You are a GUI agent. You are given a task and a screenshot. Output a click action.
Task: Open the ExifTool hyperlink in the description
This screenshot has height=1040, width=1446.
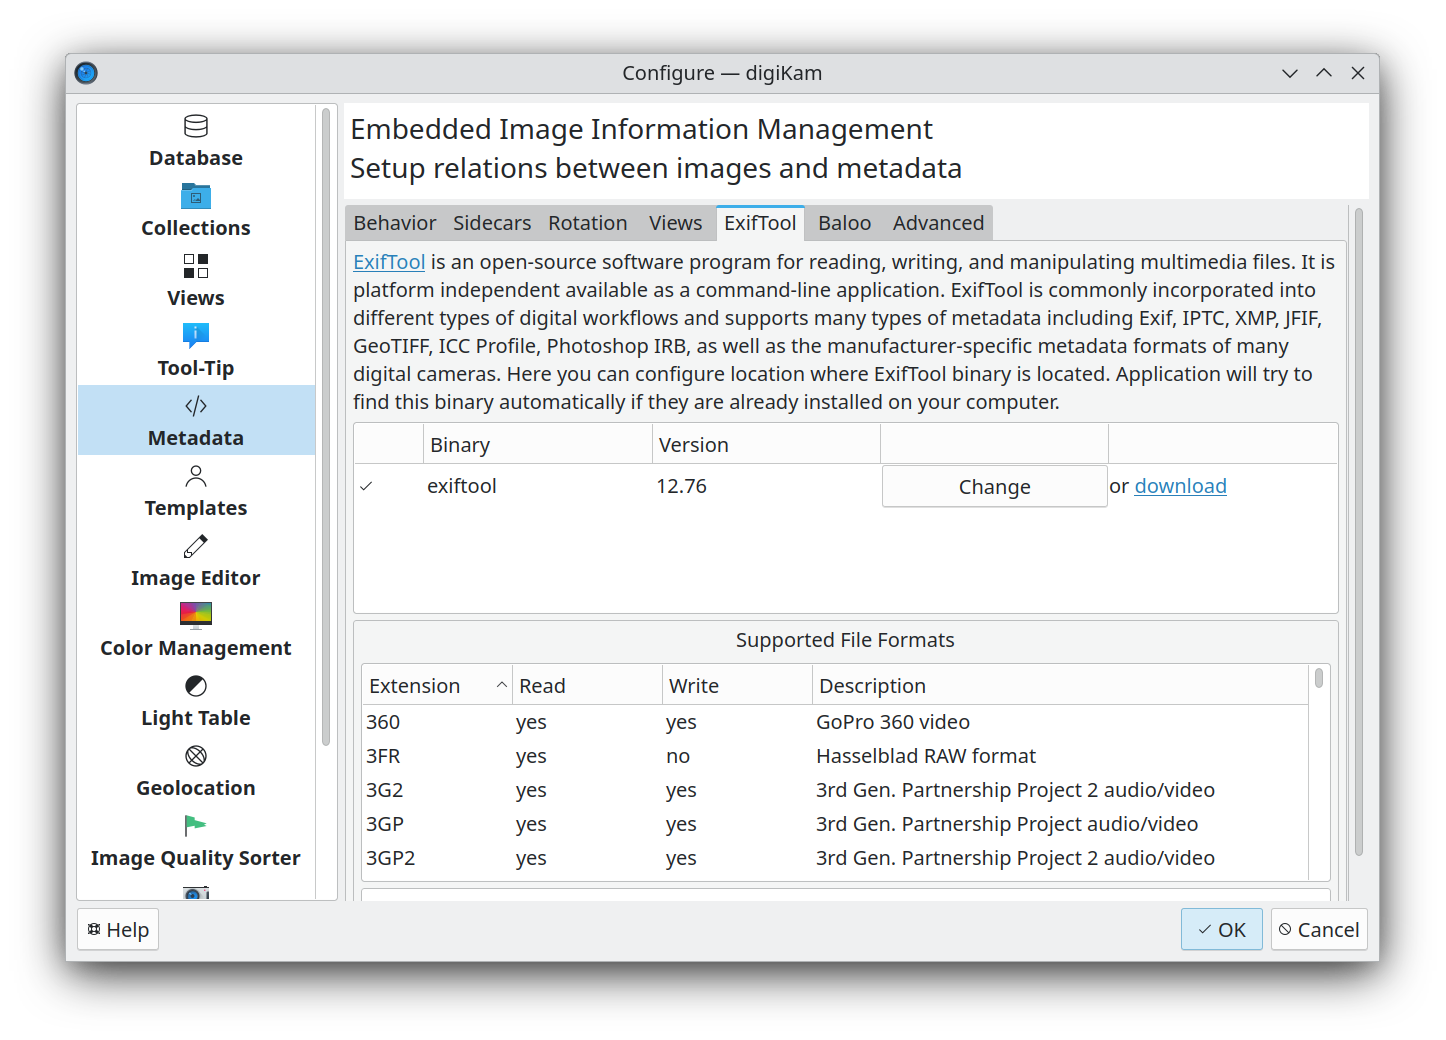click(x=389, y=262)
